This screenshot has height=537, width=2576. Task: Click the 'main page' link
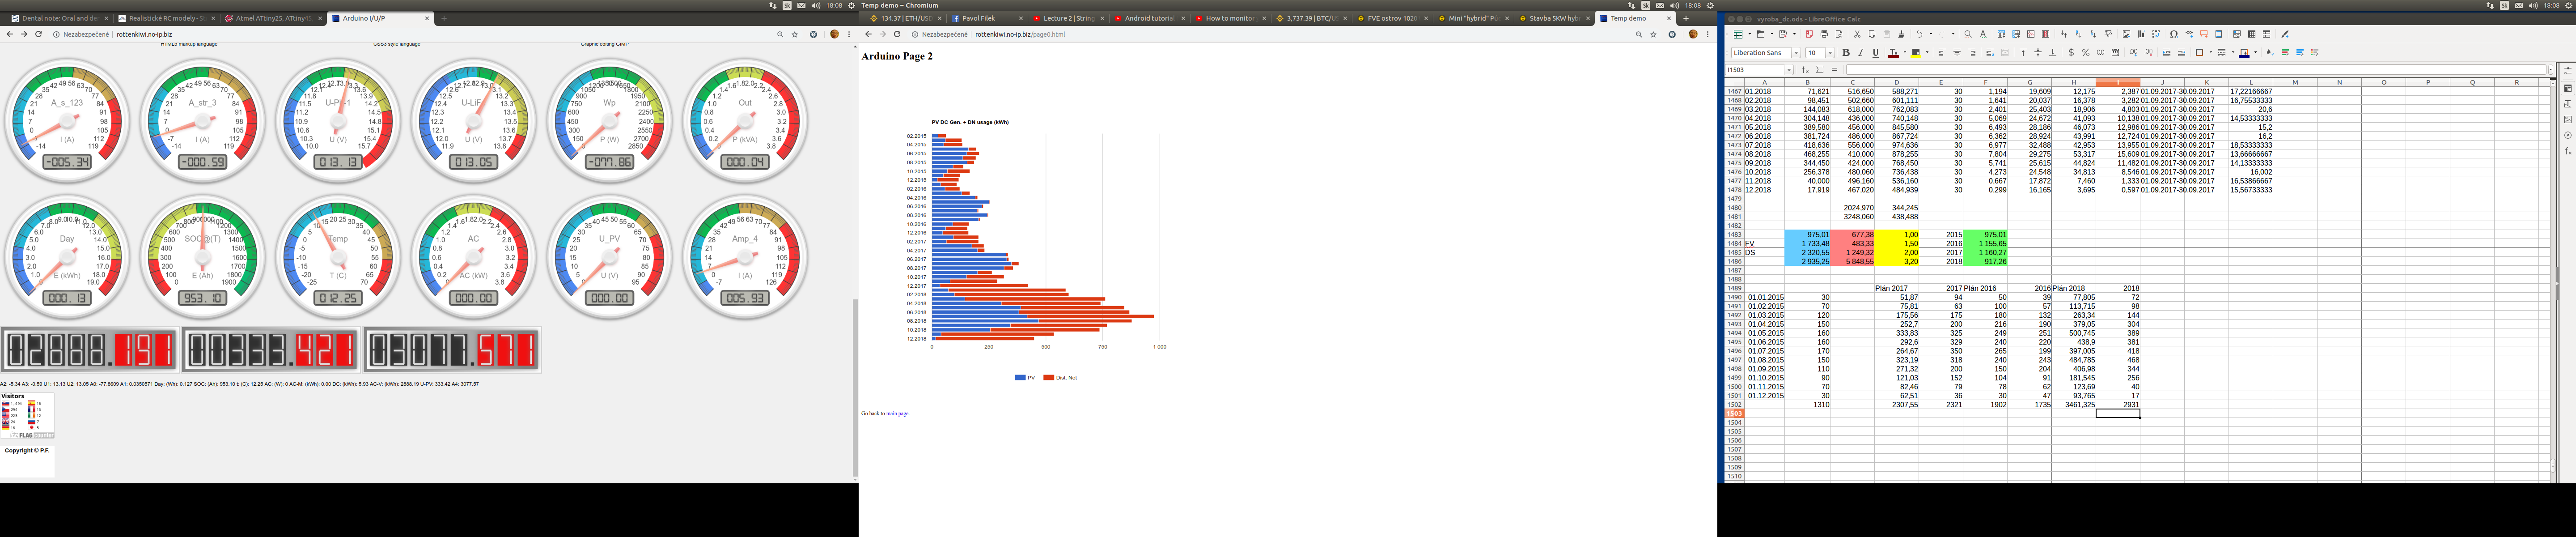897,413
